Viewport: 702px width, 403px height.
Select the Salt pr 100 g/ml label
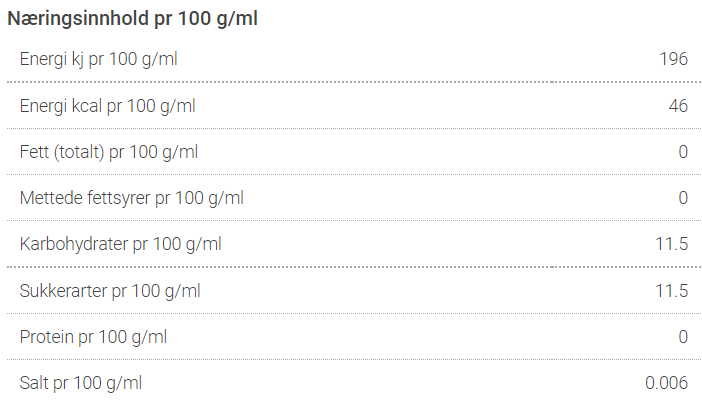click(x=81, y=383)
